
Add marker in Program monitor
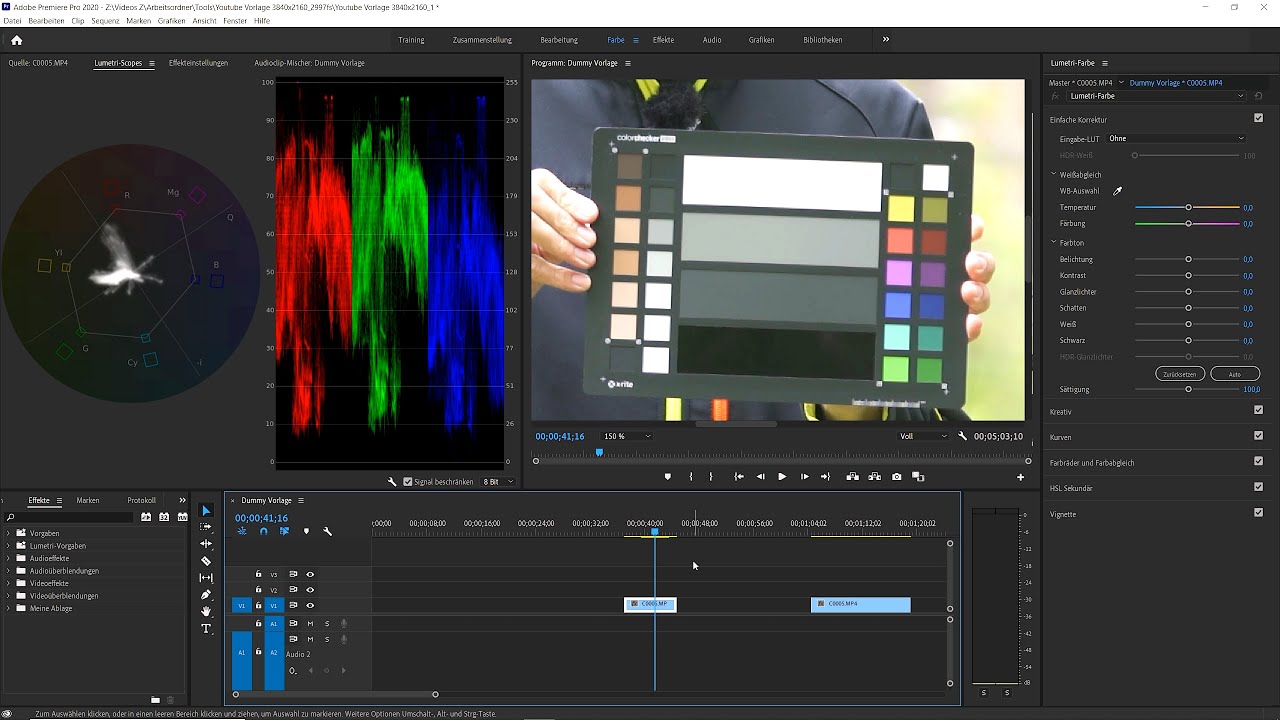(x=668, y=477)
